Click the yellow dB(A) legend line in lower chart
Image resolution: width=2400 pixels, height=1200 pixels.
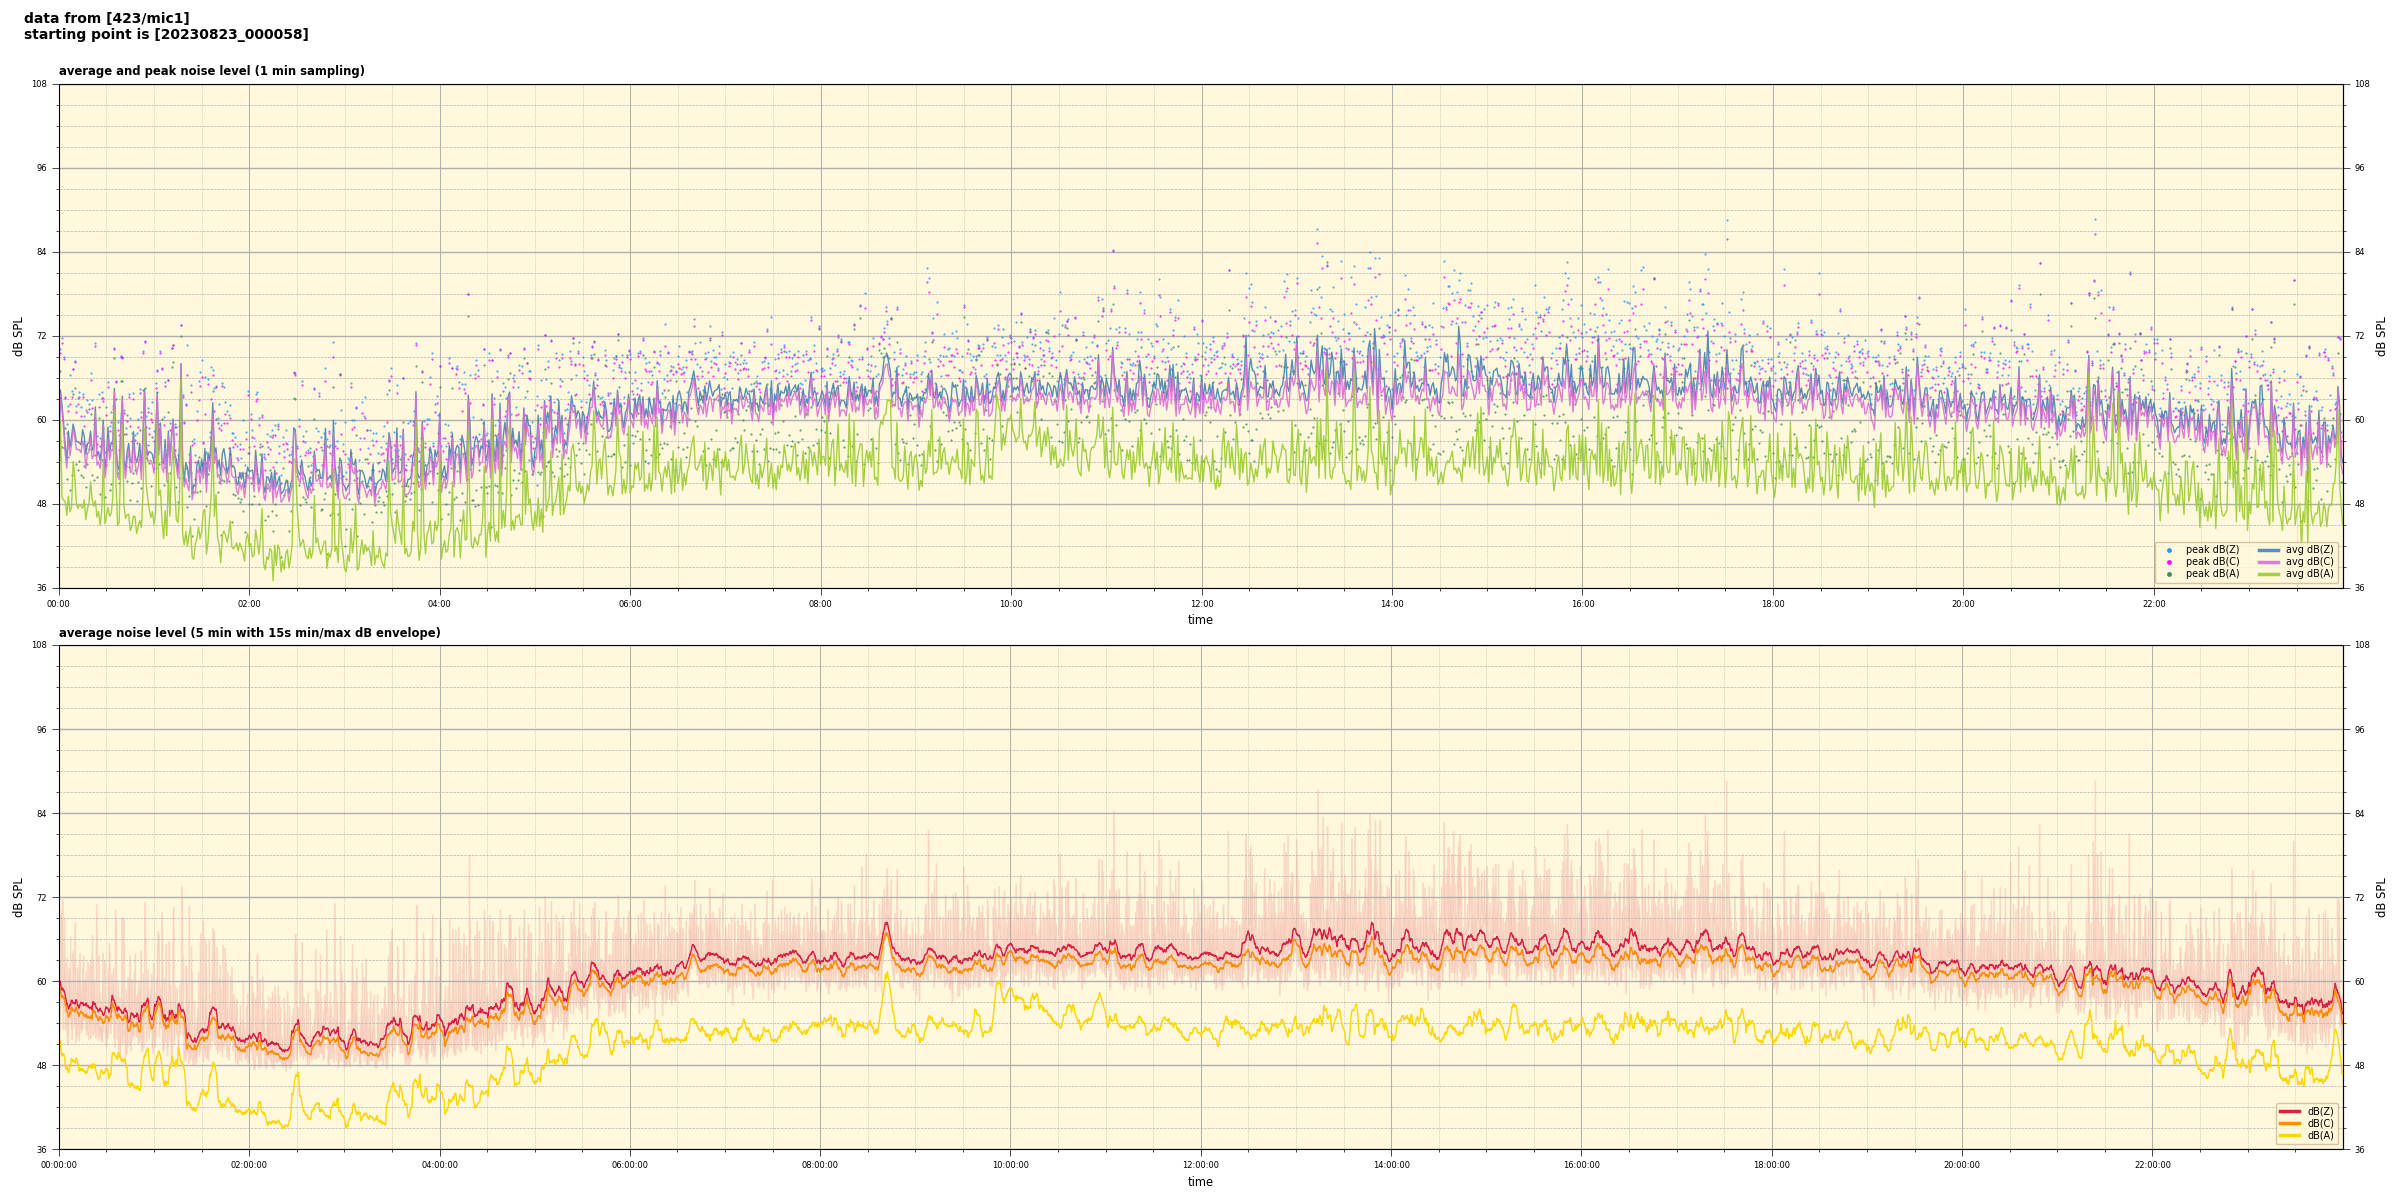click(x=2290, y=1135)
